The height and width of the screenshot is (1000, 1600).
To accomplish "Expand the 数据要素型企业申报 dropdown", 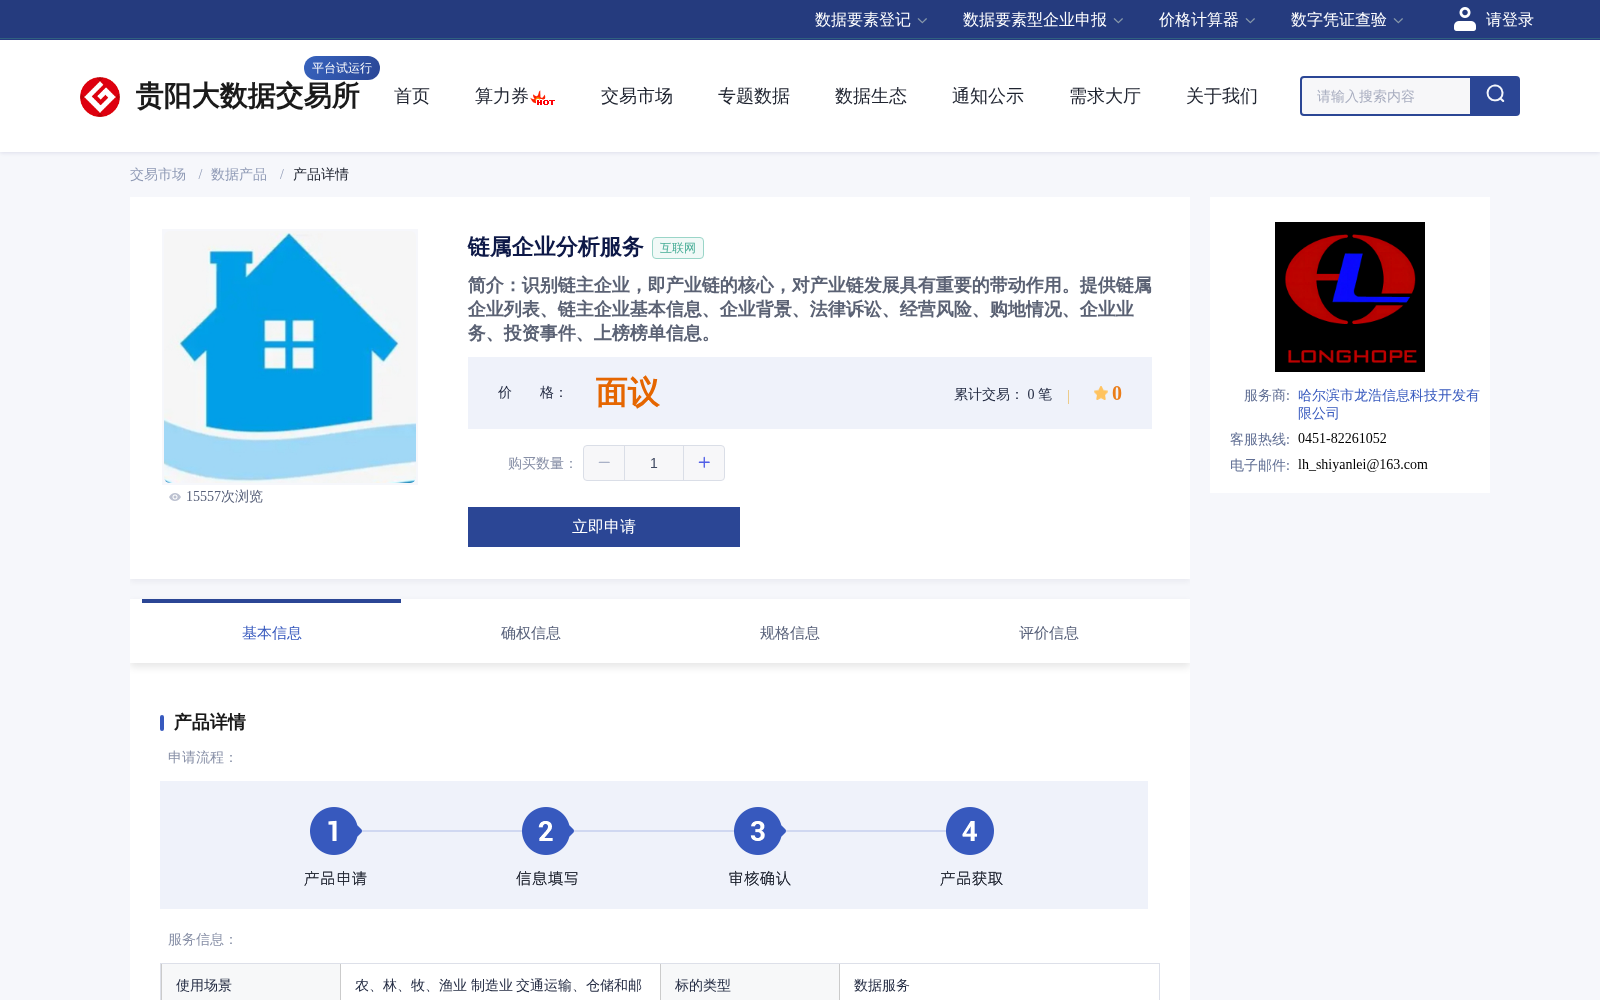I will click(1043, 20).
